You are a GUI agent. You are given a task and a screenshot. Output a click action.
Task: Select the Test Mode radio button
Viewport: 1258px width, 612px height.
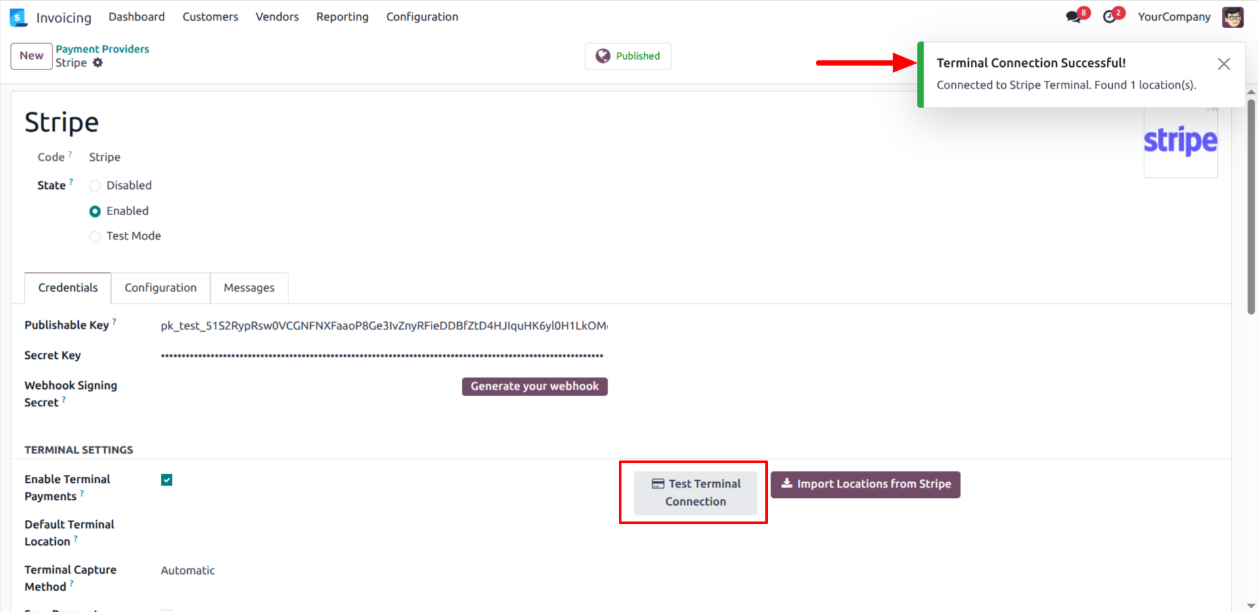coord(96,237)
